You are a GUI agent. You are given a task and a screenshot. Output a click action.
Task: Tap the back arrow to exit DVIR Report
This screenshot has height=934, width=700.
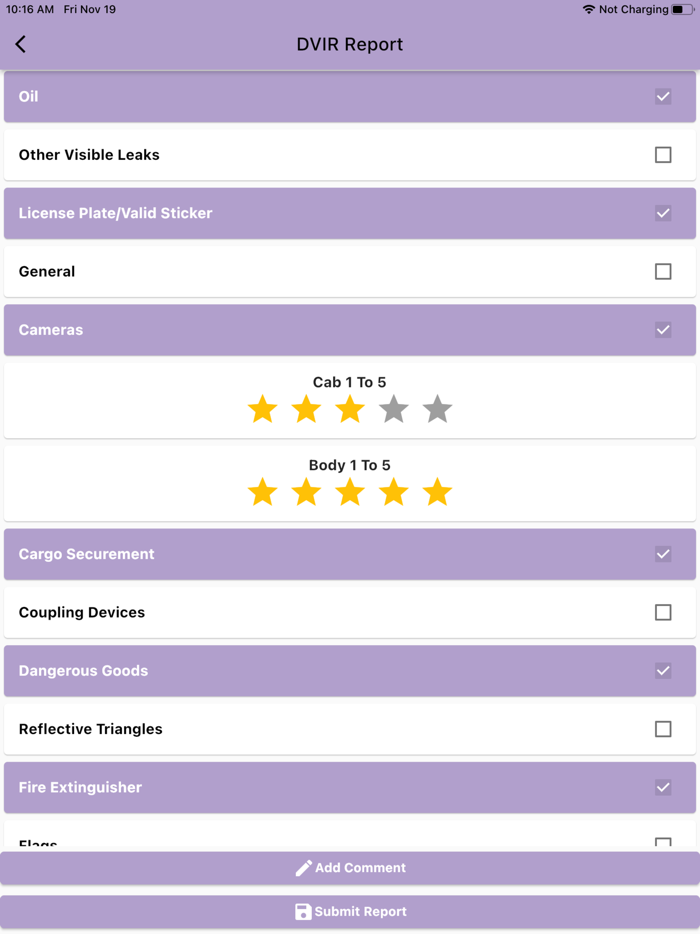(x=20, y=44)
